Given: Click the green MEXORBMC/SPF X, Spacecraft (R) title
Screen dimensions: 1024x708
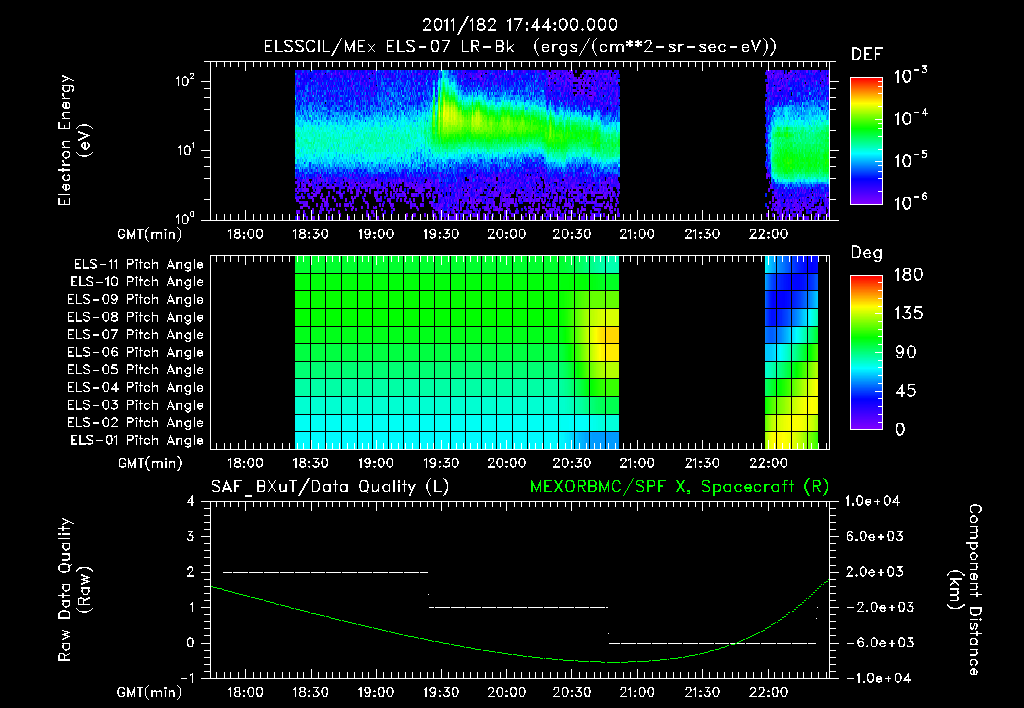Looking at the screenshot, I should tap(679, 487).
